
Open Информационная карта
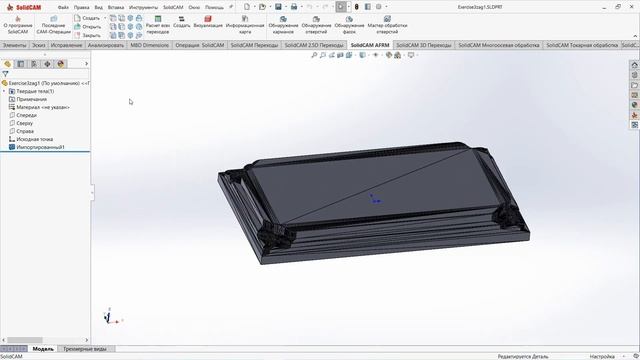click(245, 25)
